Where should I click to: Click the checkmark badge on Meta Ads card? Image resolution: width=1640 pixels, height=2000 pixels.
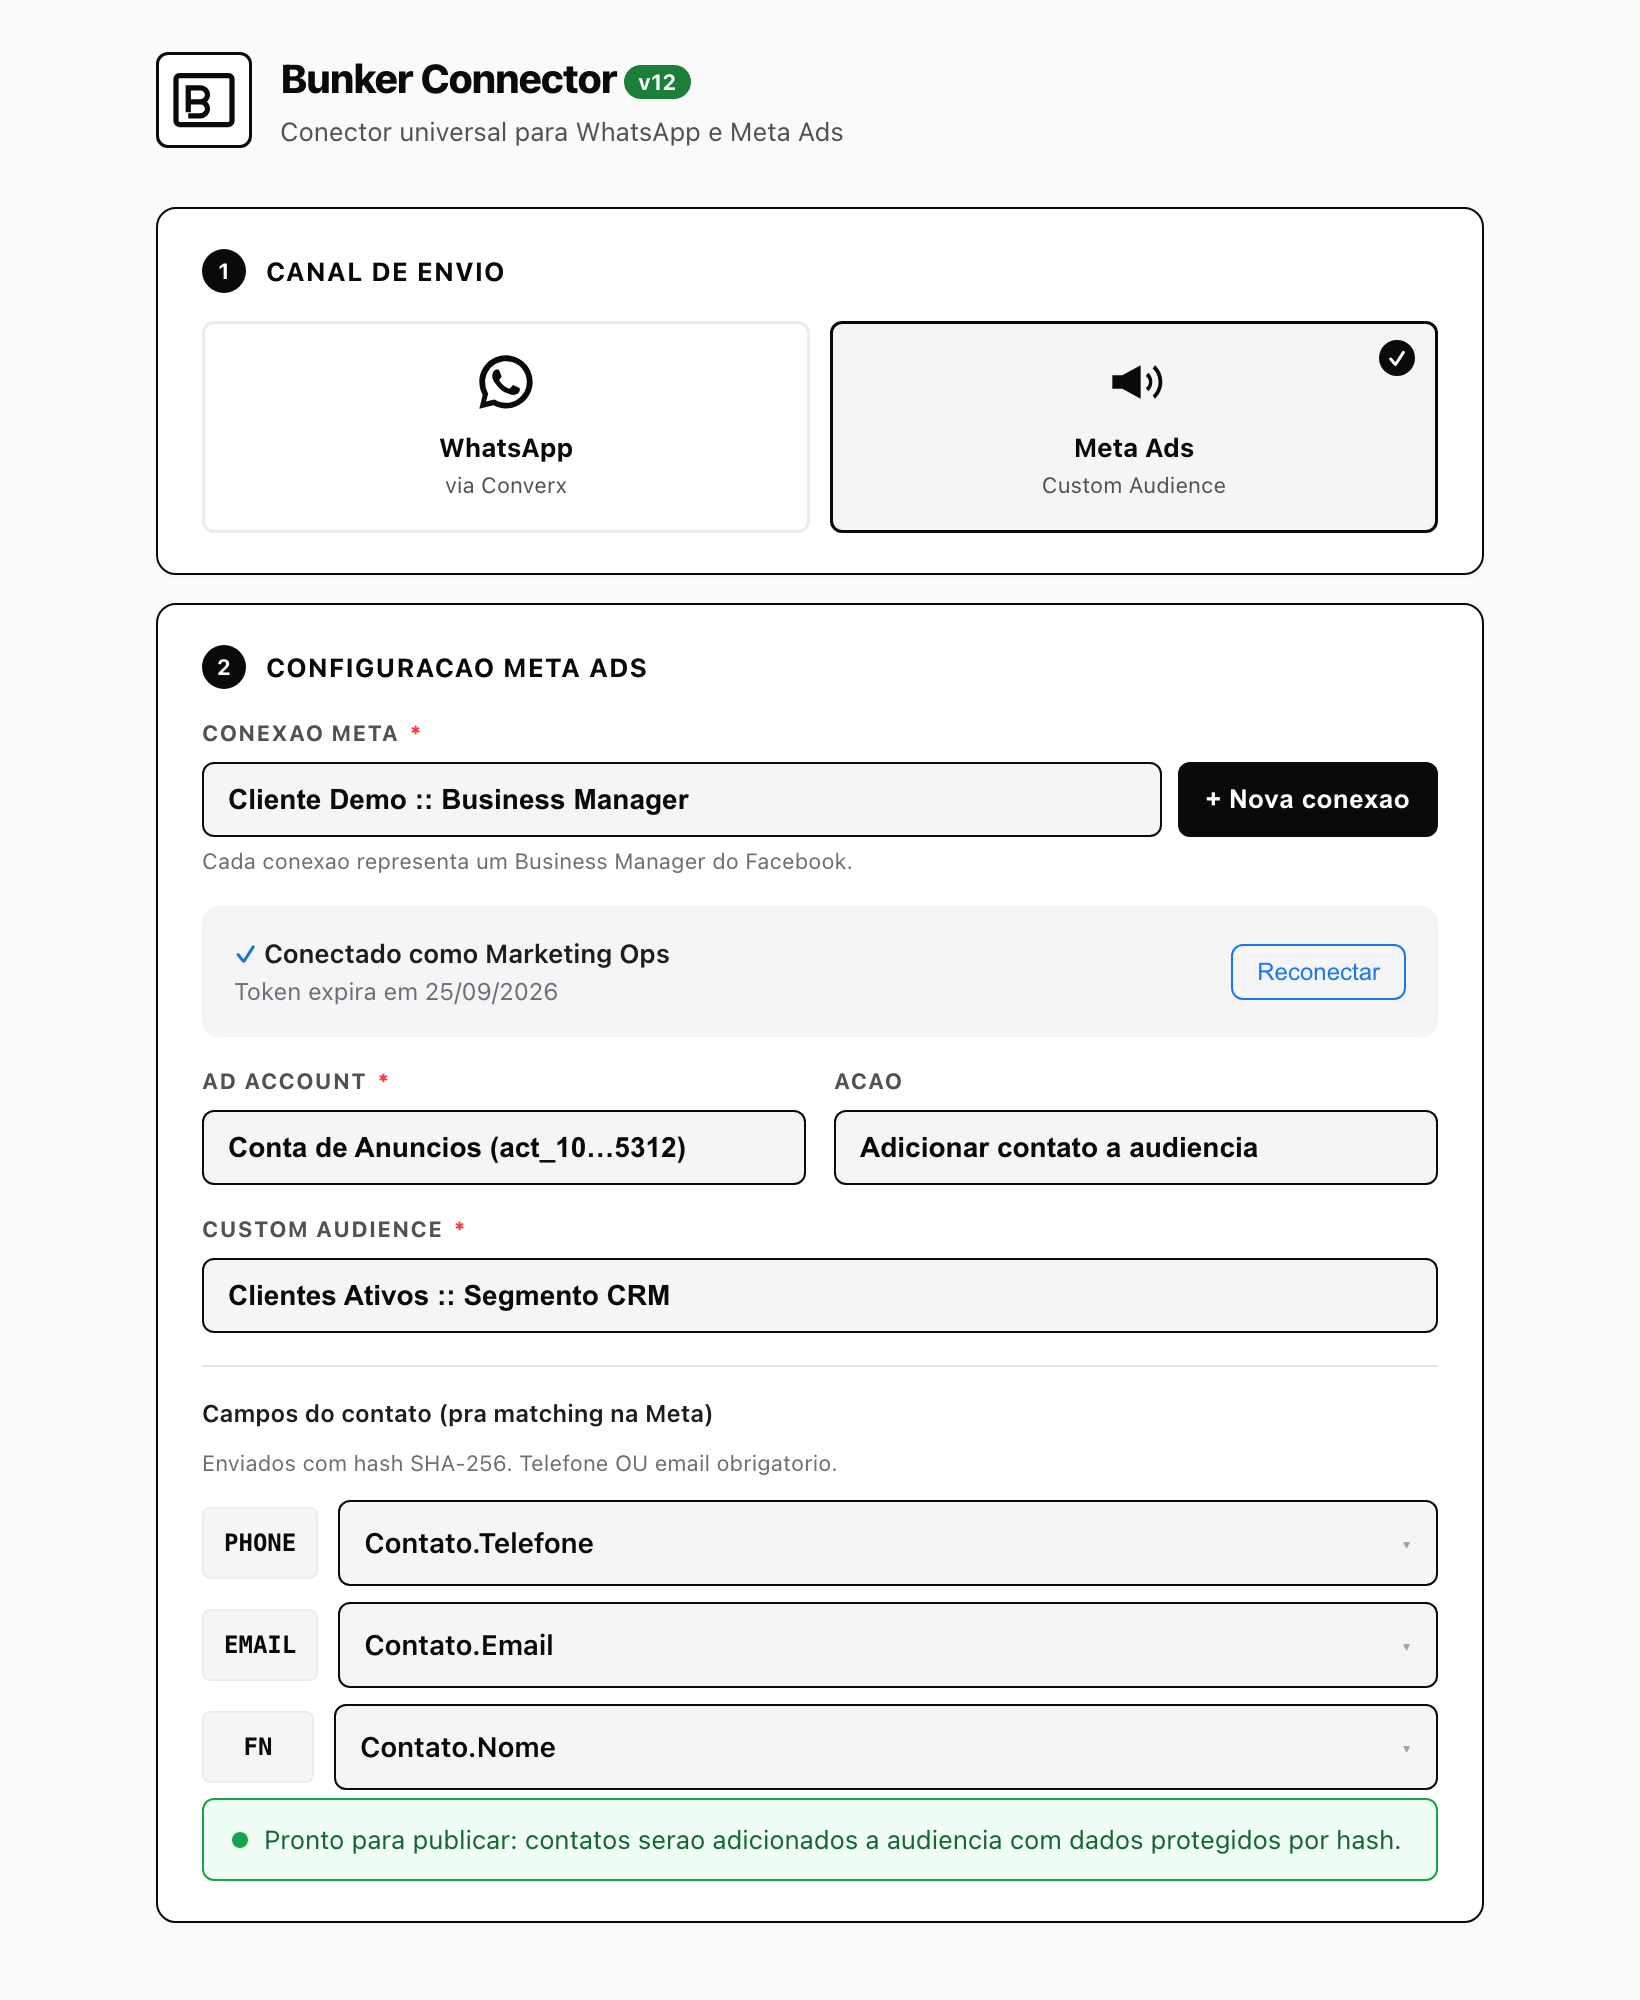[1397, 358]
